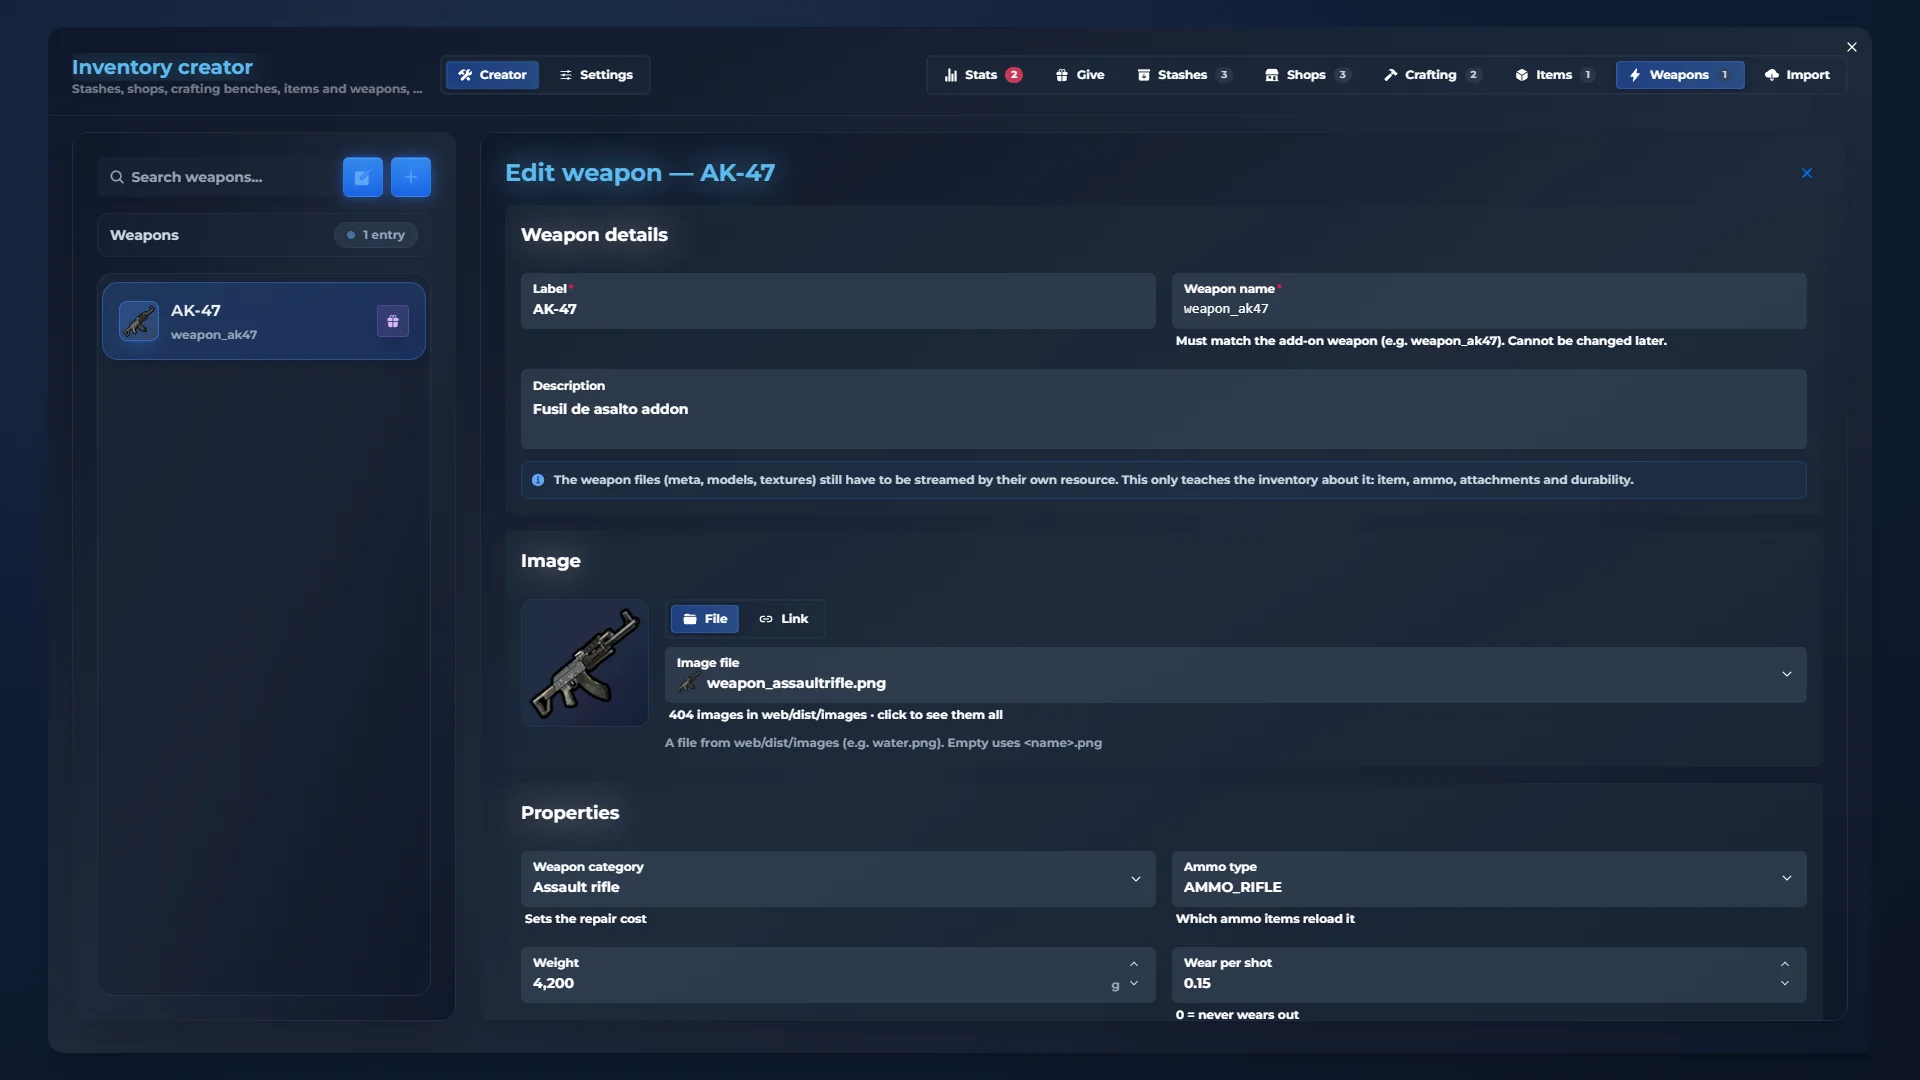Click the Weapon name field
This screenshot has width=1920, height=1080.
click(x=1489, y=301)
